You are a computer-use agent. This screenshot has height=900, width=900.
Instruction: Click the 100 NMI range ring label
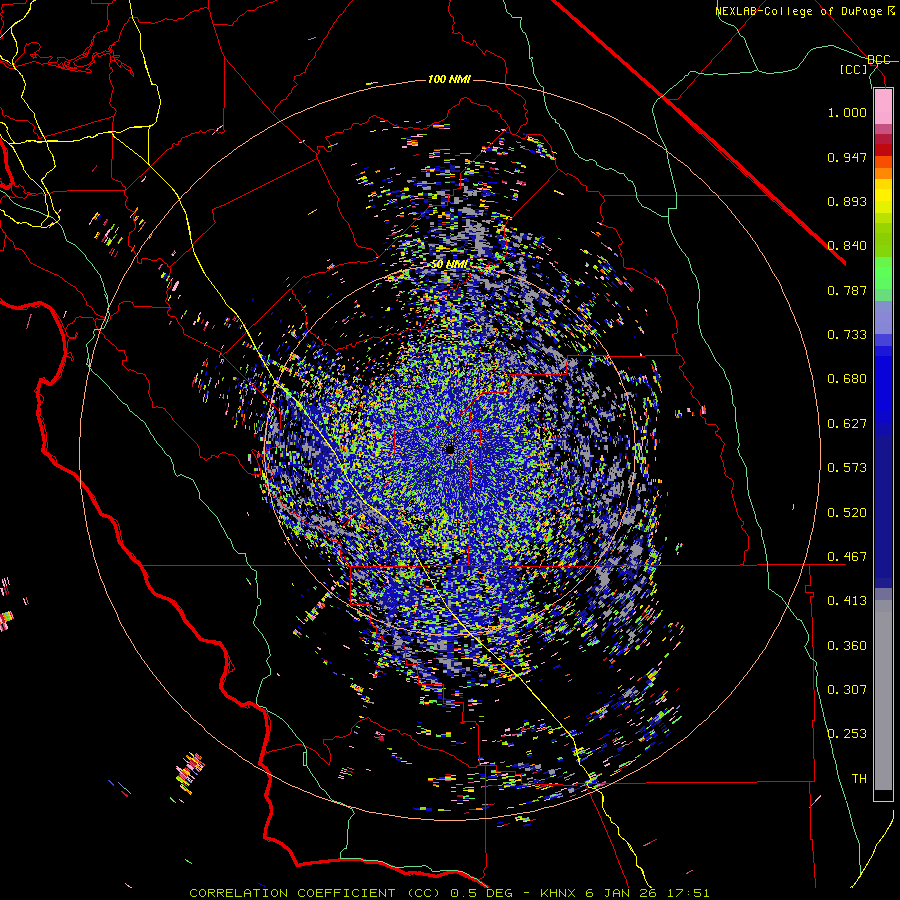point(449,79)
